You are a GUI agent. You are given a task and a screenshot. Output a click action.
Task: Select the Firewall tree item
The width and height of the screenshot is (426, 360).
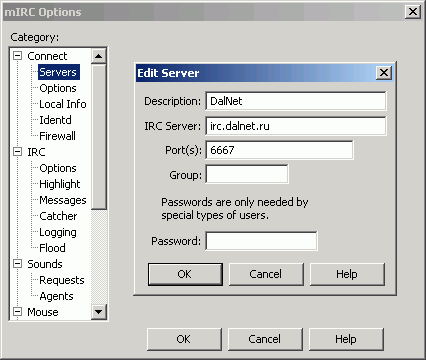click(x=57, y=136)
